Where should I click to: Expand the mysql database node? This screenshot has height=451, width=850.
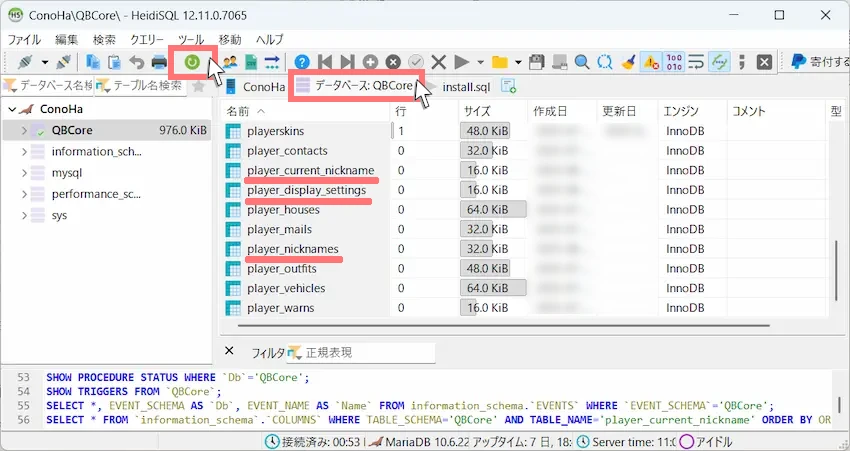(24, 173)
